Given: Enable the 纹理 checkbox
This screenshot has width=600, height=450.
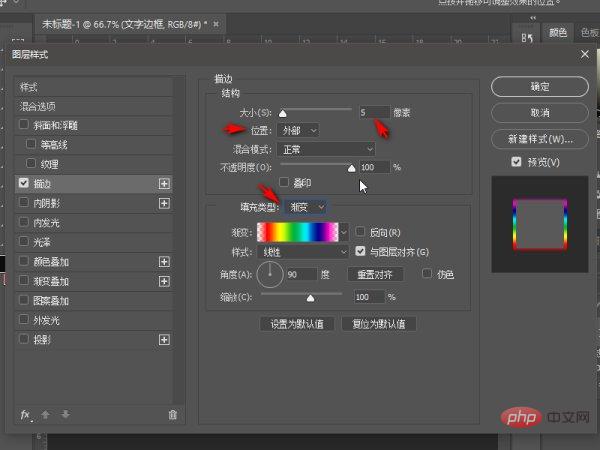Looking at the screenshot, I should pyautogui.click(x=31, y=163).
